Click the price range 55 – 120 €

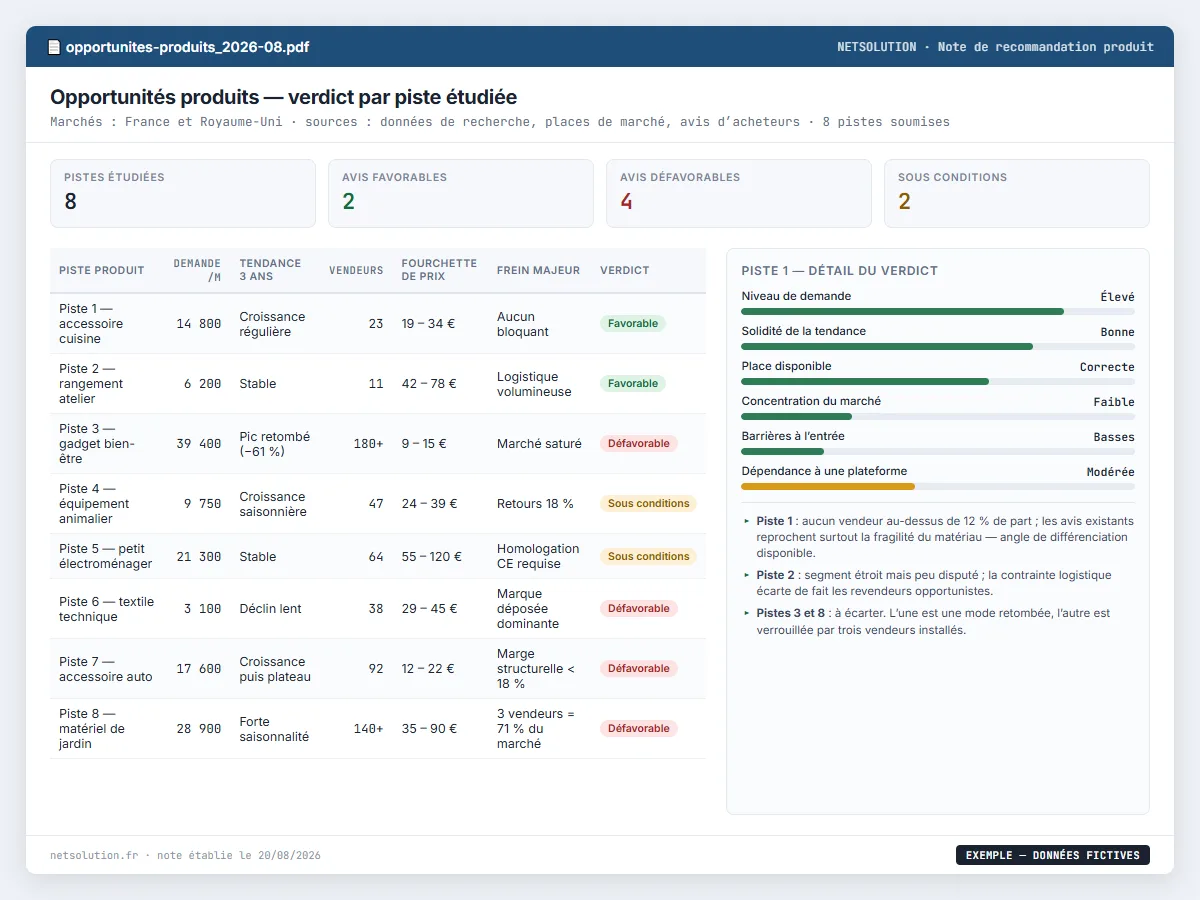point(431,556)
